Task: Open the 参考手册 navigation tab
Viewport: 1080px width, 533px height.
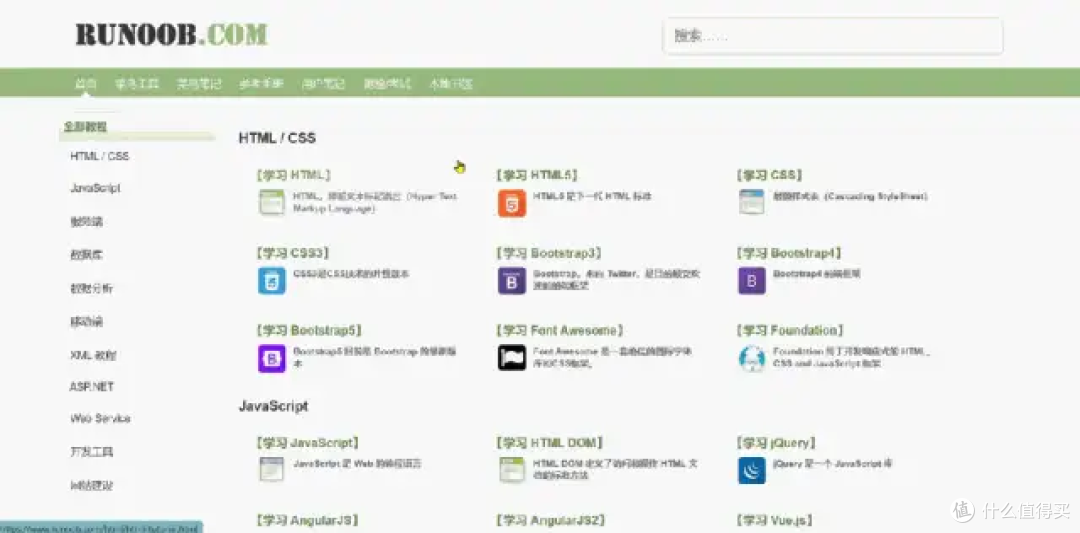Action: pos(261,84)
